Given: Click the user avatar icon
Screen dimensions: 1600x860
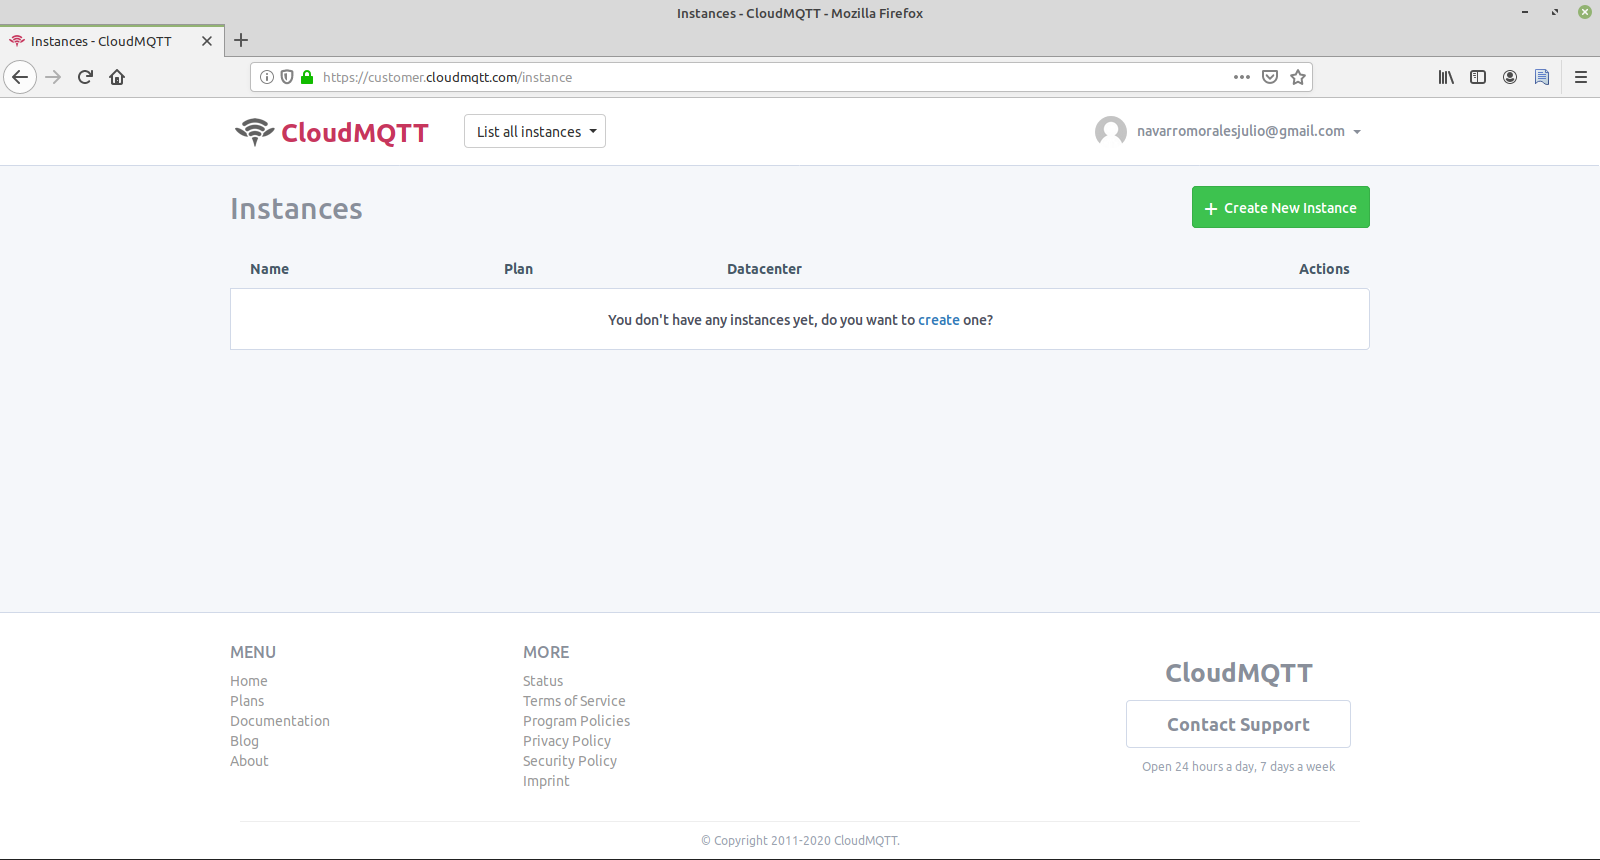Looking at the screenshot, I should [x=1111, y=131].
